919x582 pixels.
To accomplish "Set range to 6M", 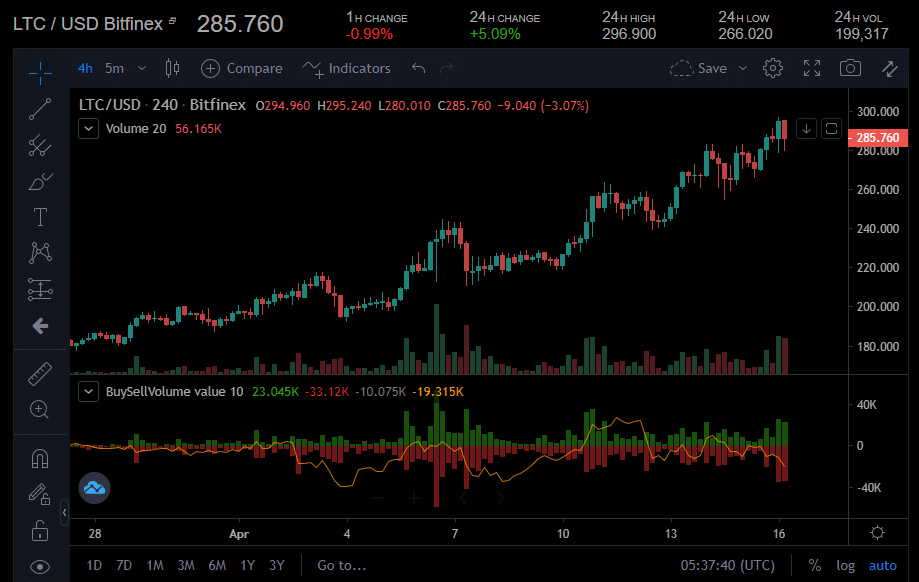I will click(217, 565).
